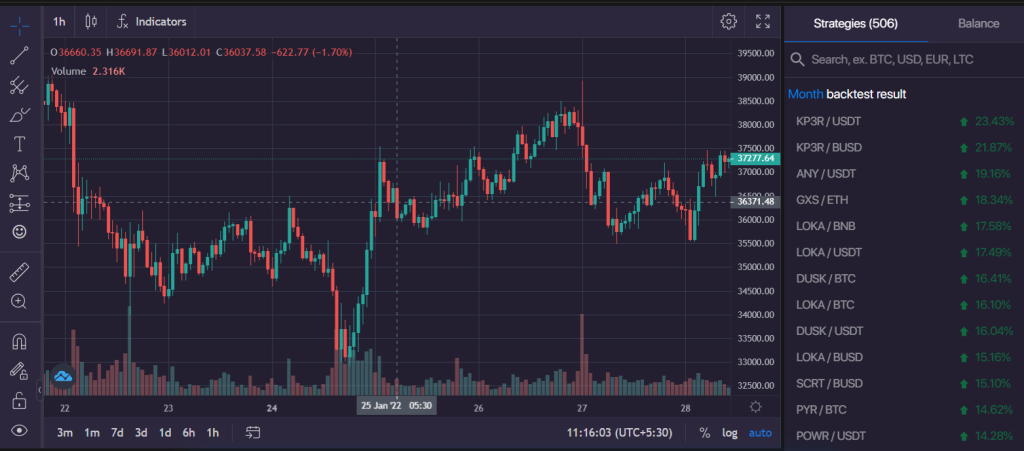Screen dimensions: 1024x451
Task: Open the candle chart style dropdown
Action: [x=91, y=22]
